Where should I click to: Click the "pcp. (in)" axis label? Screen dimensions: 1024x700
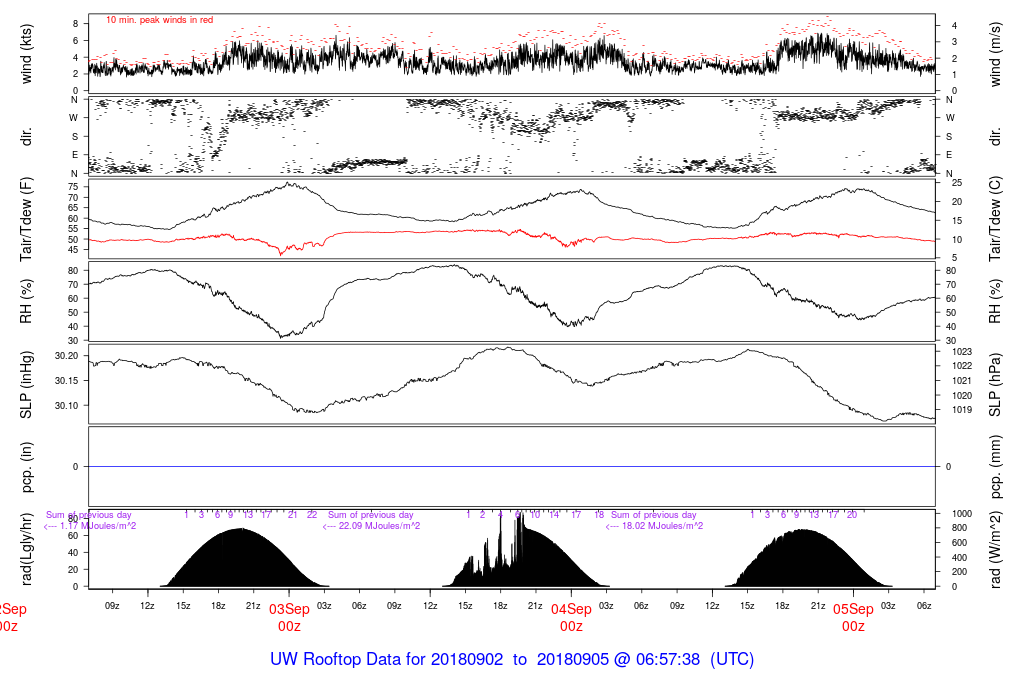pos(26,467)
